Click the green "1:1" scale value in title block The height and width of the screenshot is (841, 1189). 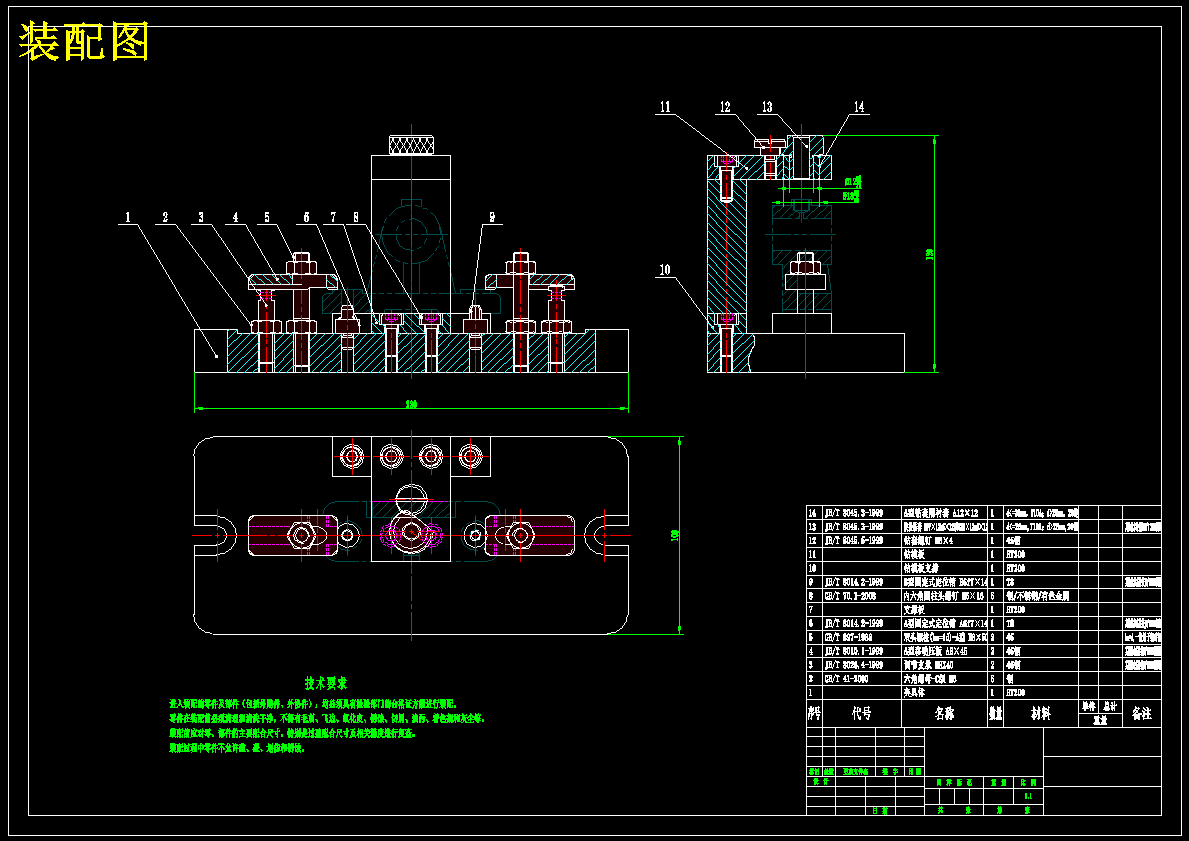point(1028,796)
